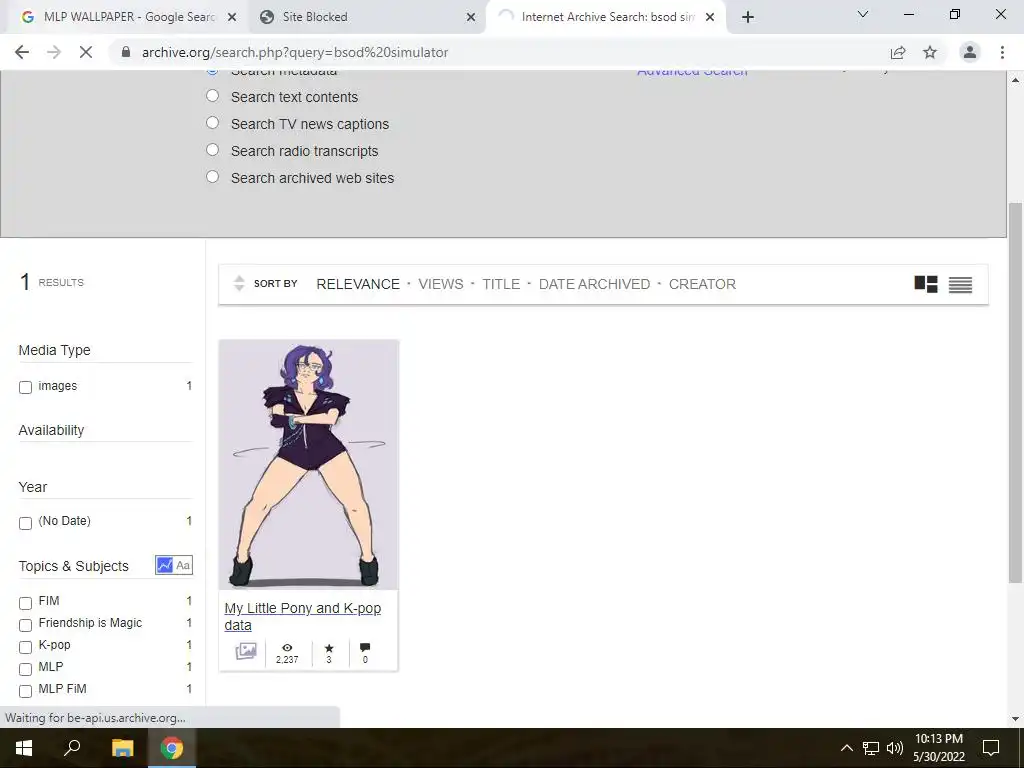Open the tab search chevron
The height and width of the screenshot is (768, 1024).
point(863,14)
